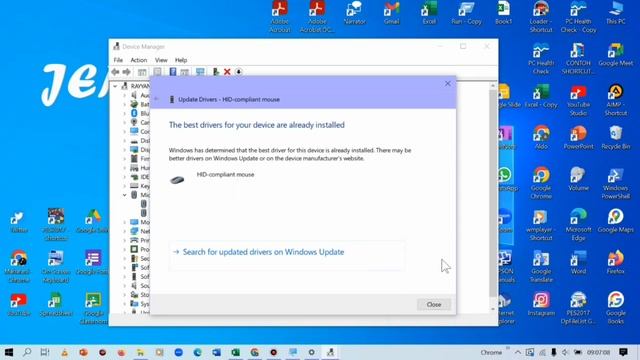The image size is (640, 360).
Task: Open the notification center in the taskbar
Action: coord(623,352)
